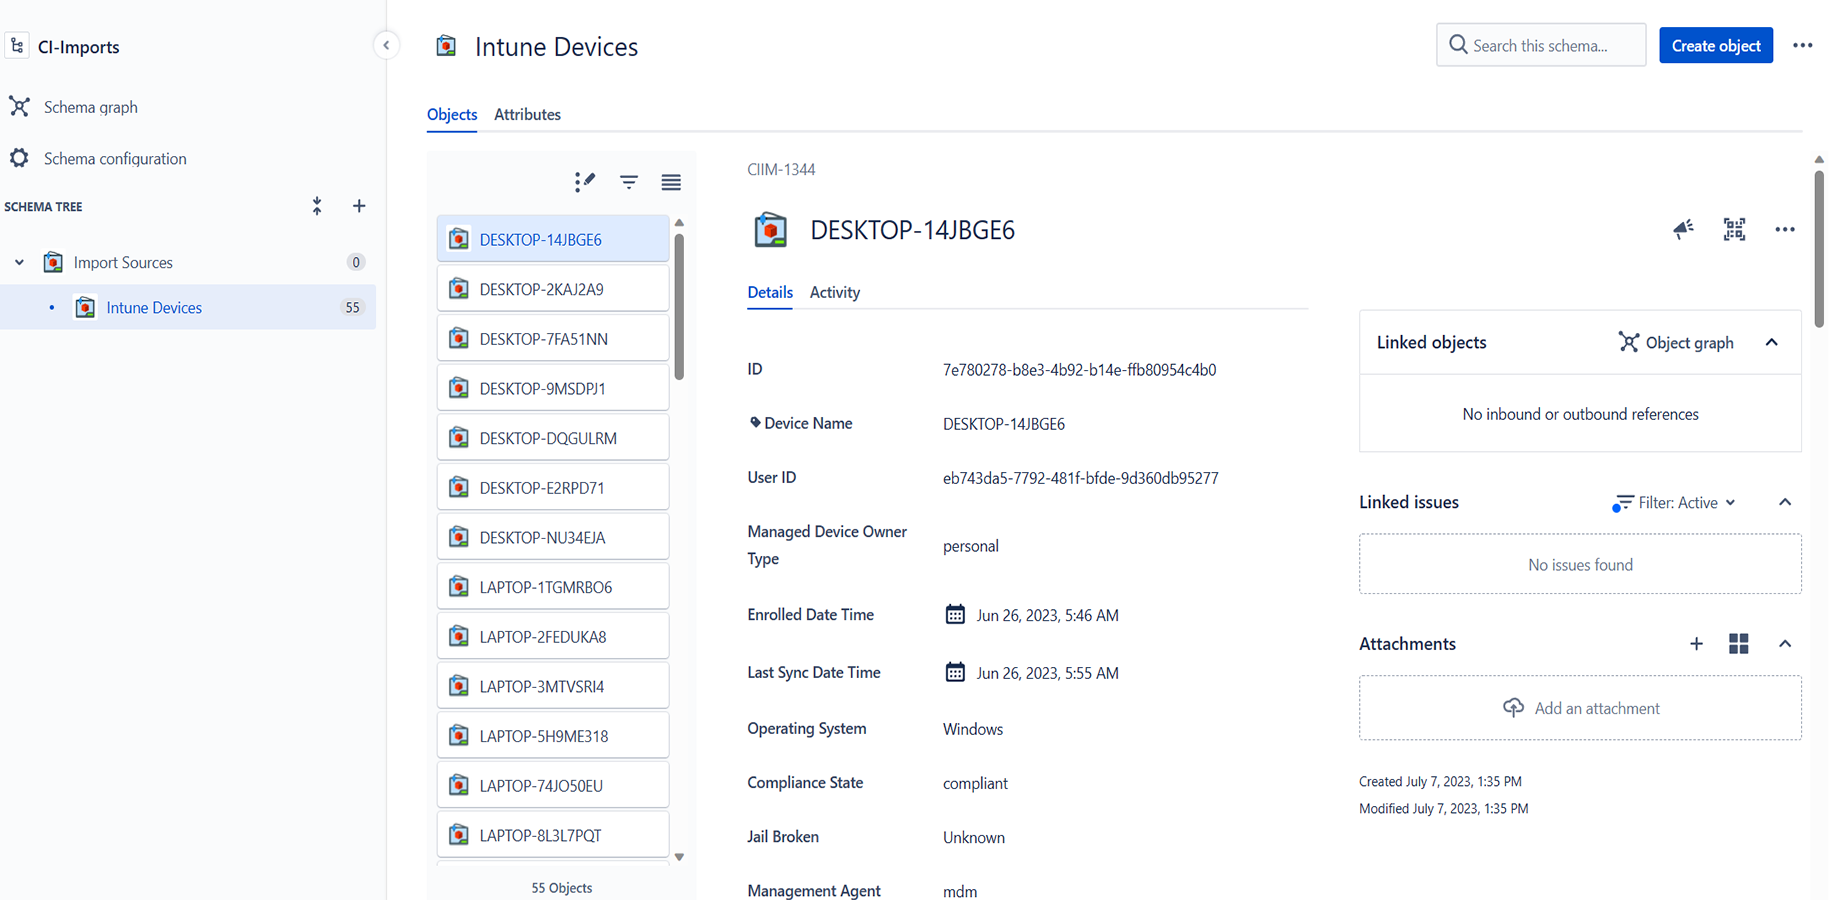The image size is (1840, 900).
Task: Open bulk edit tool above the object list
Action: pyautogui.click(x=585, y=181)
